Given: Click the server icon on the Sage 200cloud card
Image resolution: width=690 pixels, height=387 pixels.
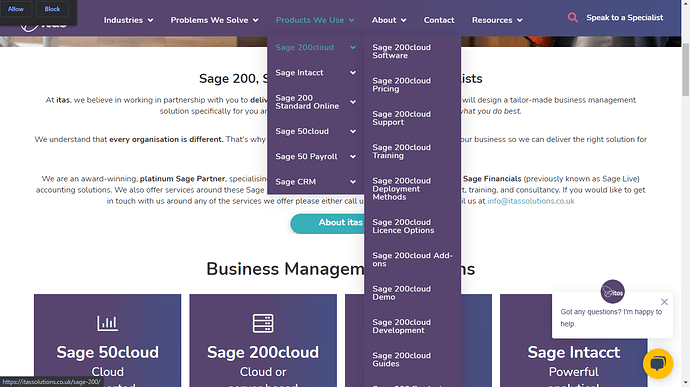Looking at the screenshot, I should coord(263,323).
